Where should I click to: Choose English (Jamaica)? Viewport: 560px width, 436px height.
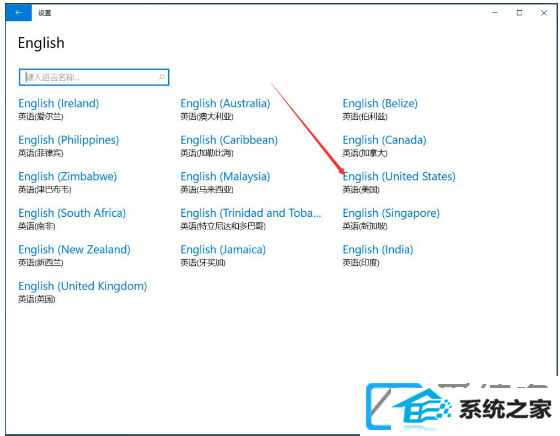223,255
